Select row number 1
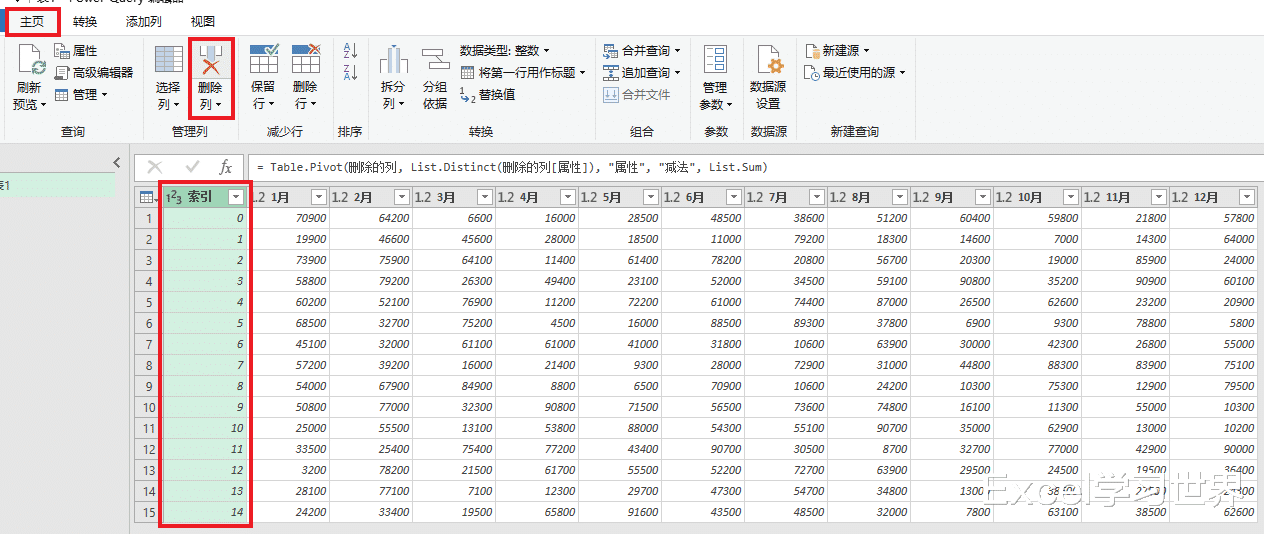 pyautogui.click(x=148, y=218)
